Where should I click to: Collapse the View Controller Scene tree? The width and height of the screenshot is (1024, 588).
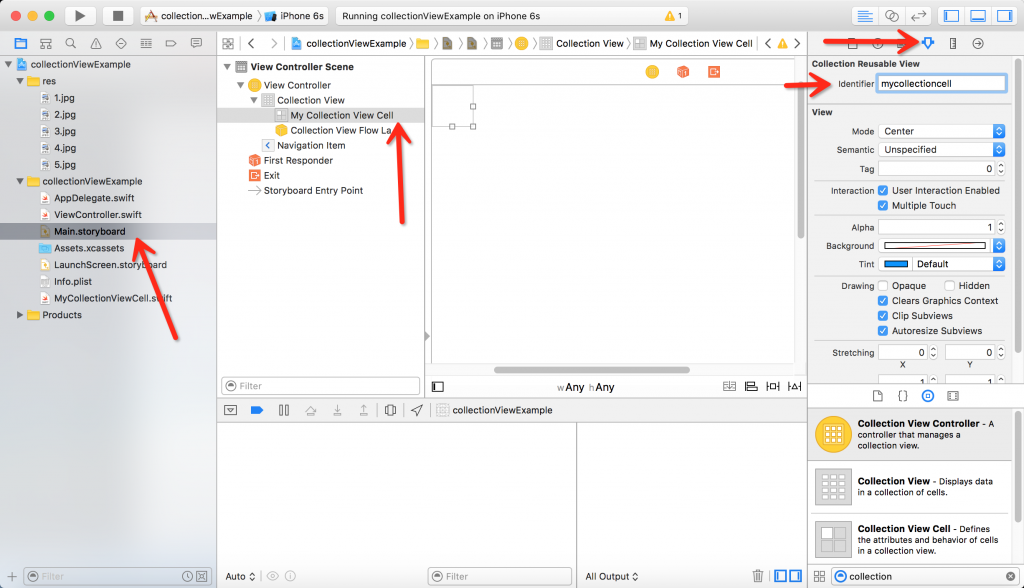point(228,66)
